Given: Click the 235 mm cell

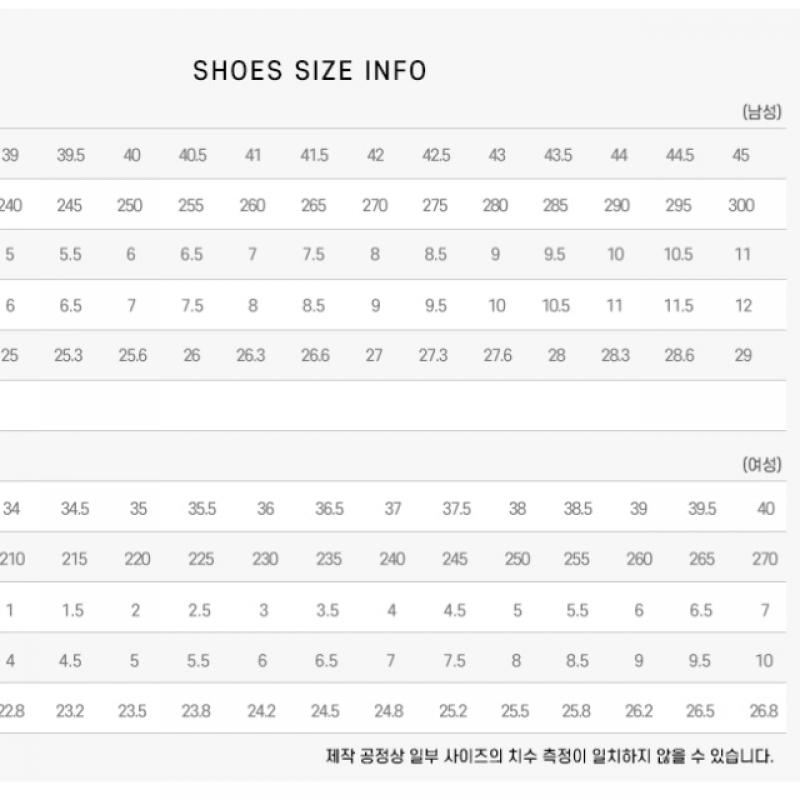Looking at the screenshot, I should pyautogui.click(x=329, y=559).
